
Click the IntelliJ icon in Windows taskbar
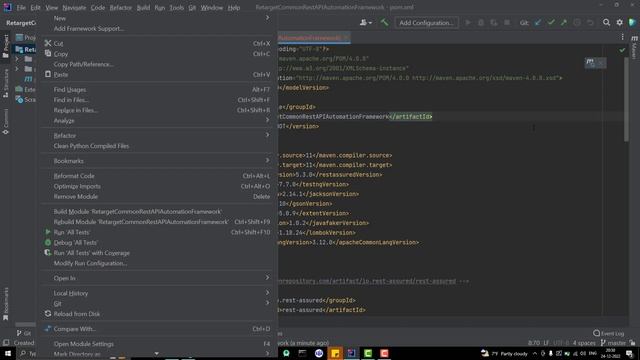point(351,353)
